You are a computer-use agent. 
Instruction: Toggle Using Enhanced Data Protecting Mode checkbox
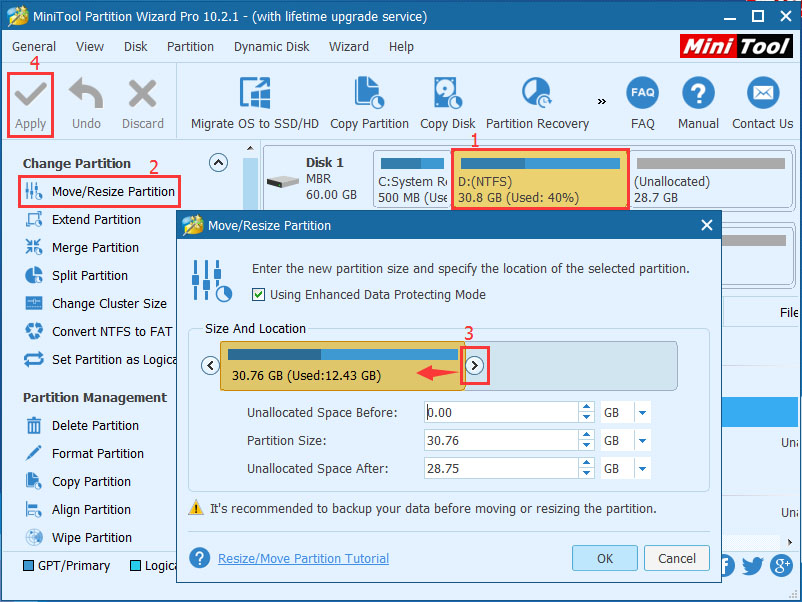(258, 295)
